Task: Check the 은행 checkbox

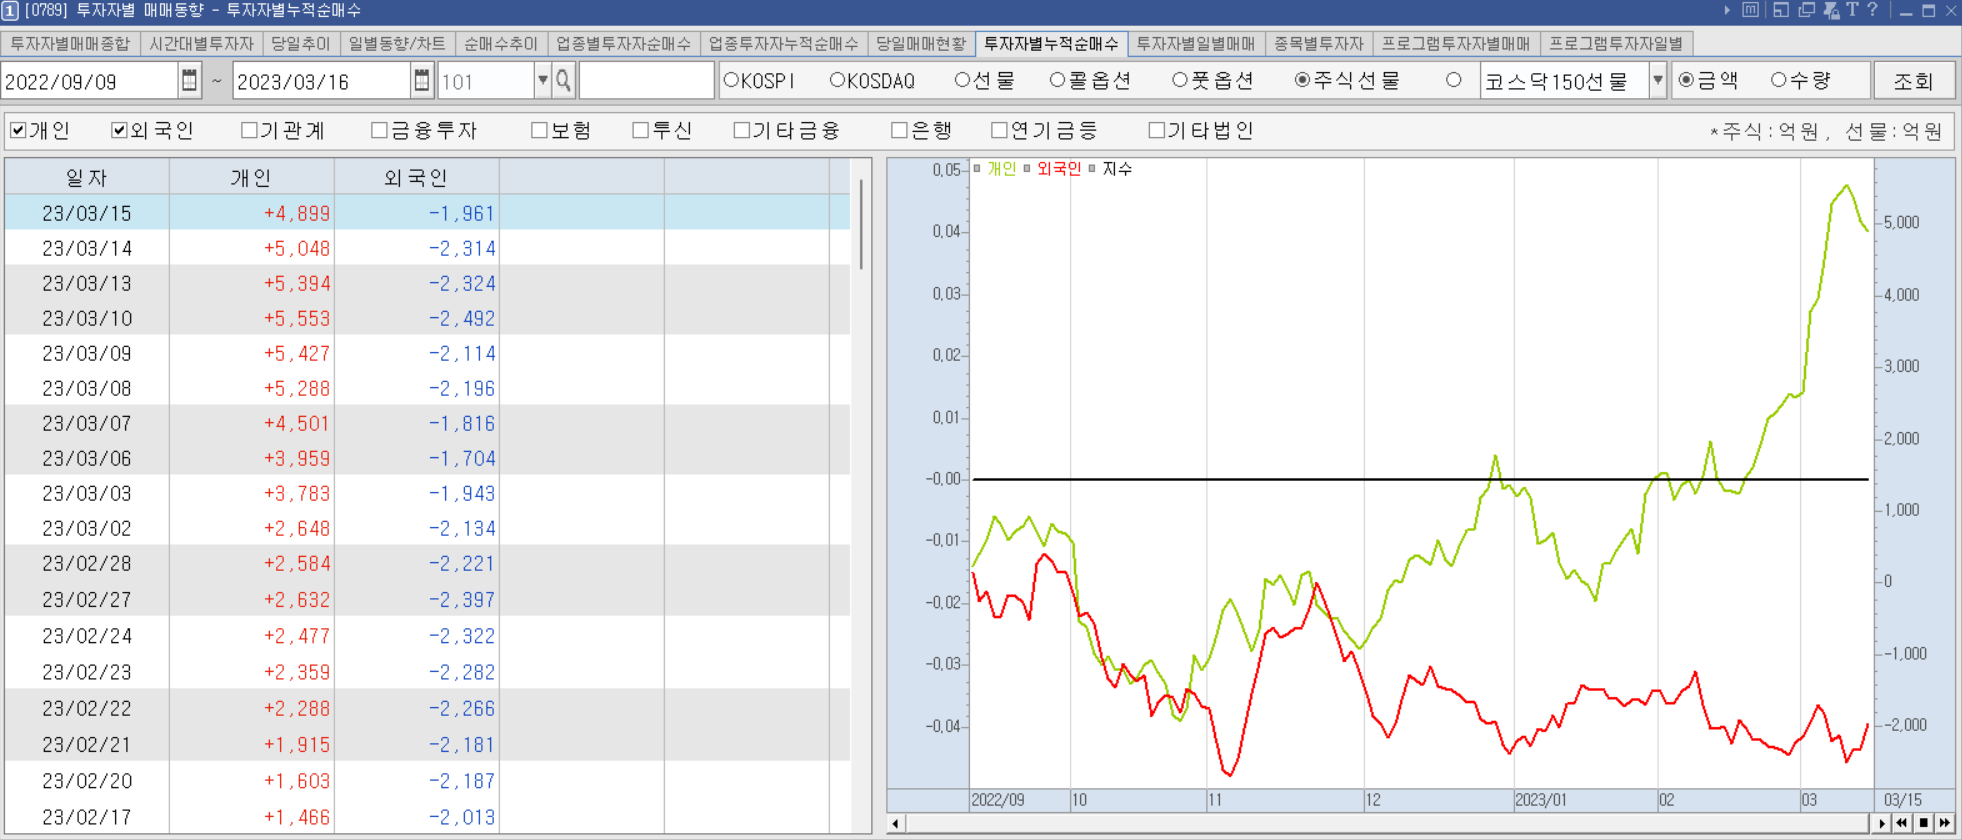Action: pos(899,130)
